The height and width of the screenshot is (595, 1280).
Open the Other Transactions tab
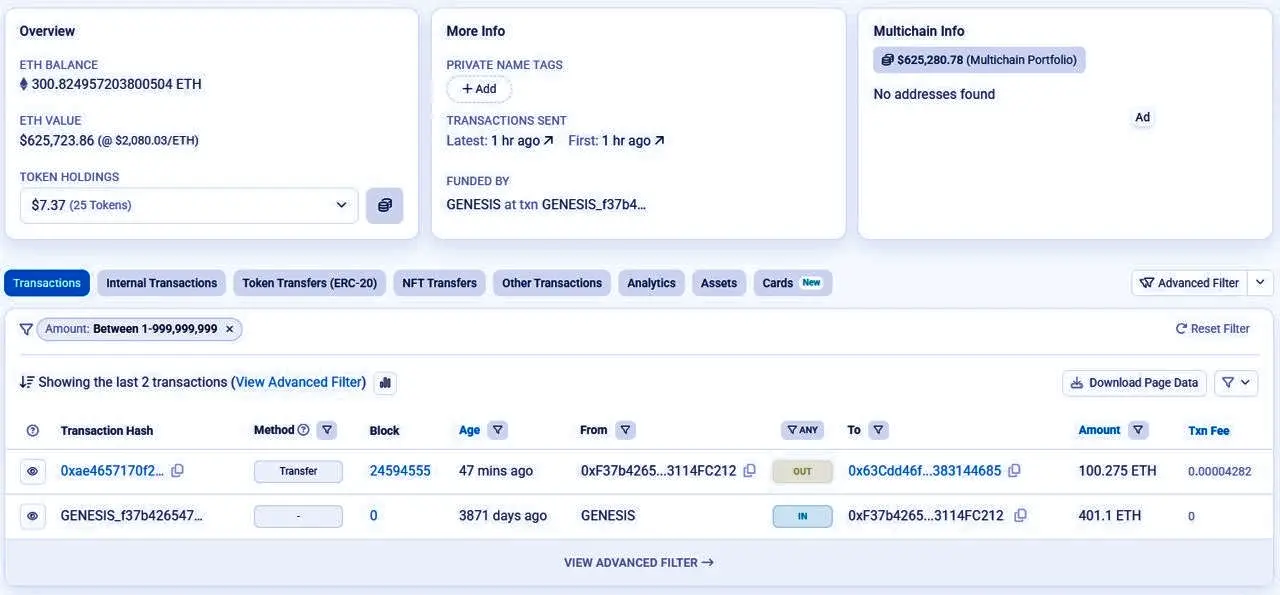(x=552, y=283)
